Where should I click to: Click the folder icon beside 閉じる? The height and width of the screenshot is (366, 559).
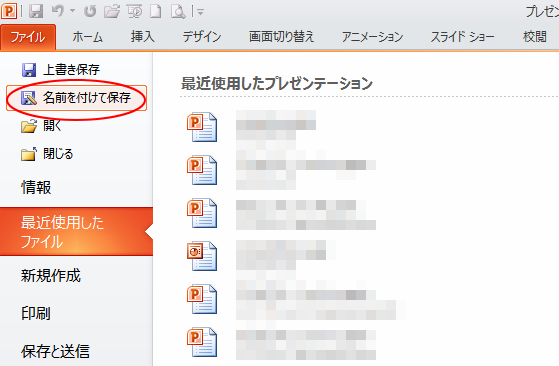point(29,154)
